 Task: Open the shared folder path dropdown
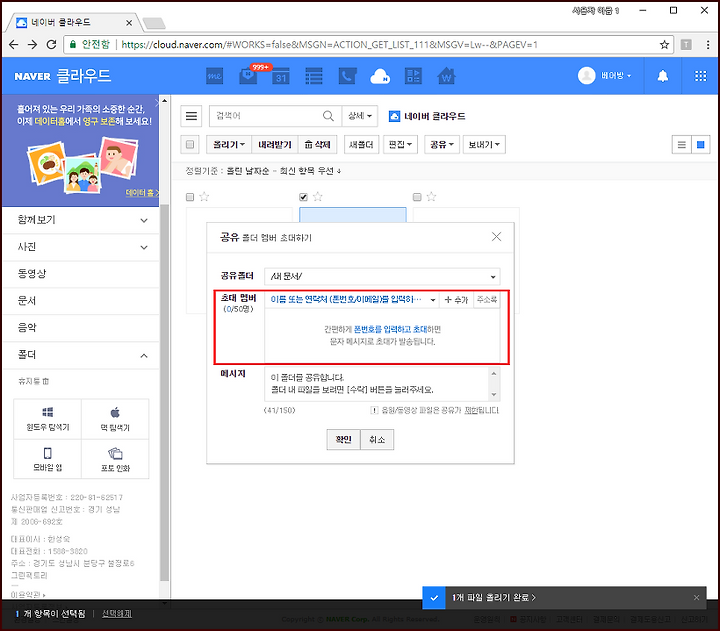click(382, 276)
